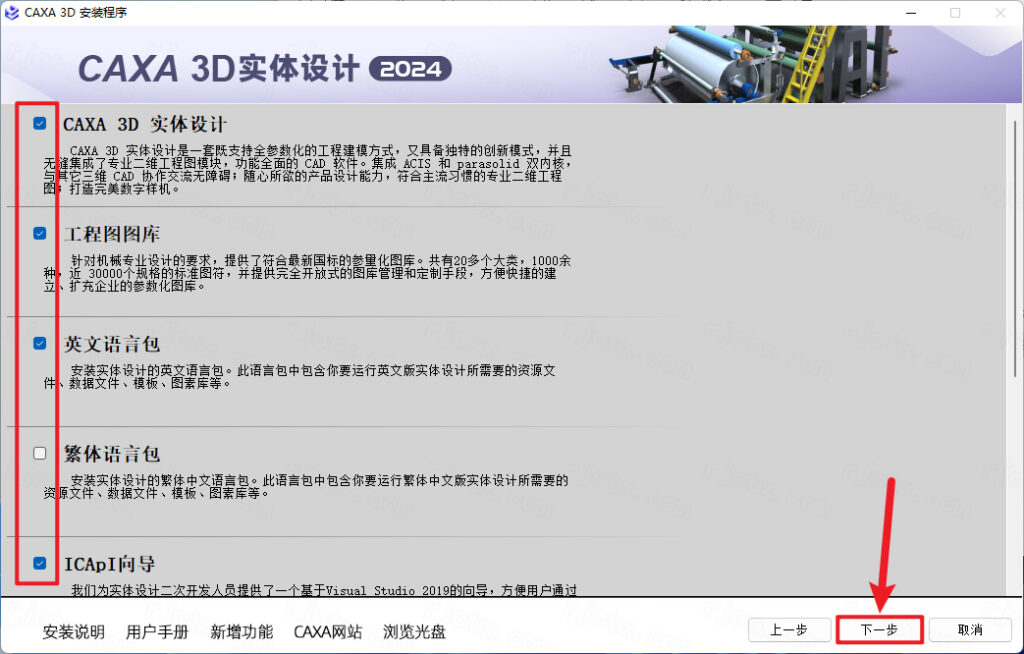
Task: Select 浏览光盘 to browse the disc
Action: pos(414,632)
